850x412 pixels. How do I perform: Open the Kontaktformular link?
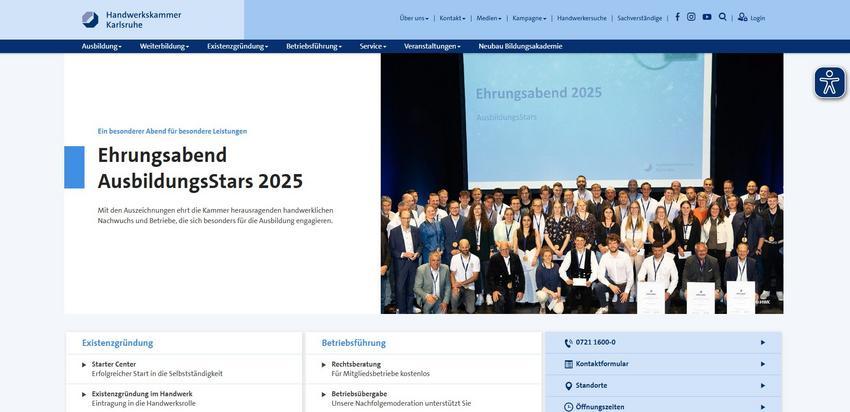[x=602, y=364]
